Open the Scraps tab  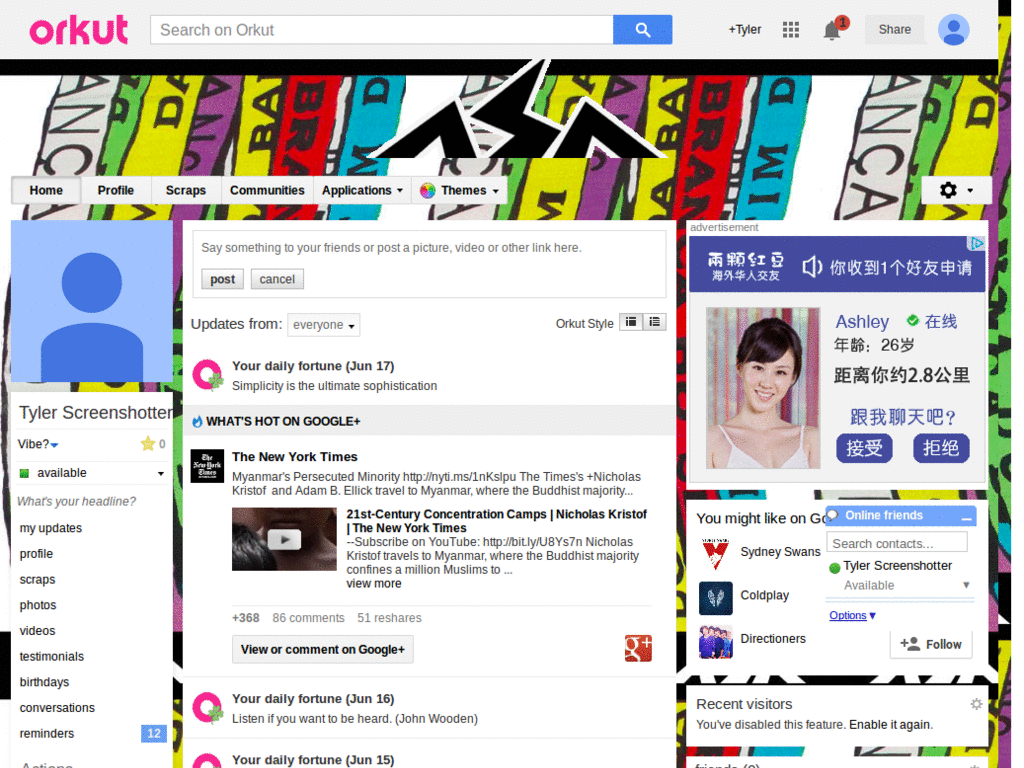click(185, 191)
